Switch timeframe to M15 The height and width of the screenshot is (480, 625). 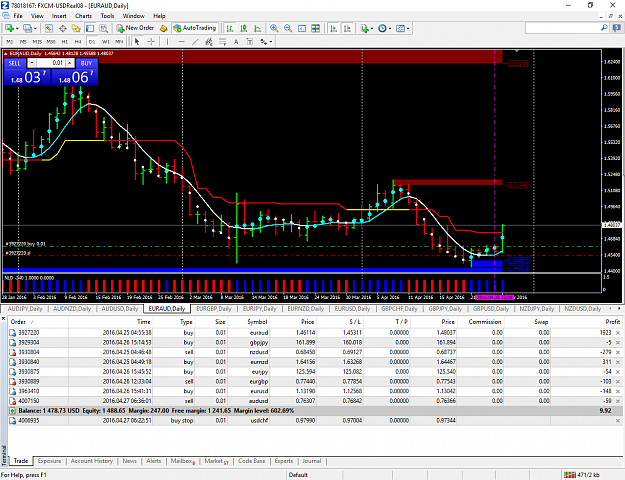37,41
